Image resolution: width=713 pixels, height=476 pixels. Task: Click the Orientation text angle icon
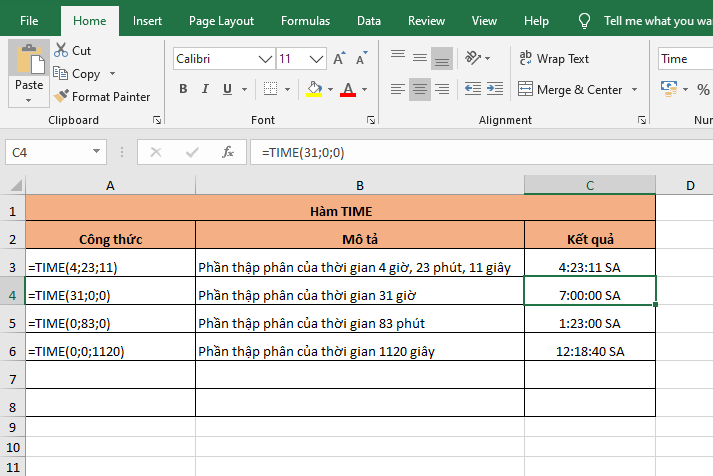tap(471, 59)
